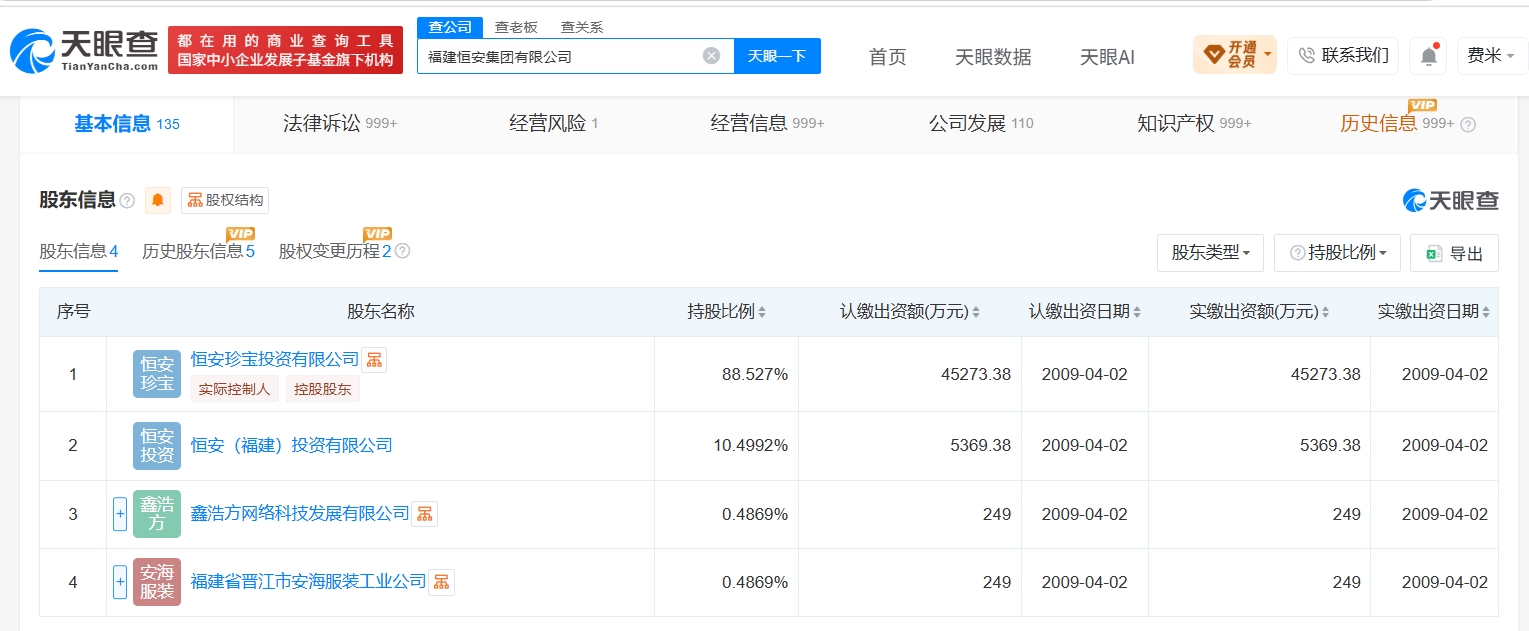Open the notification bell in the header

click(1429, 56)
